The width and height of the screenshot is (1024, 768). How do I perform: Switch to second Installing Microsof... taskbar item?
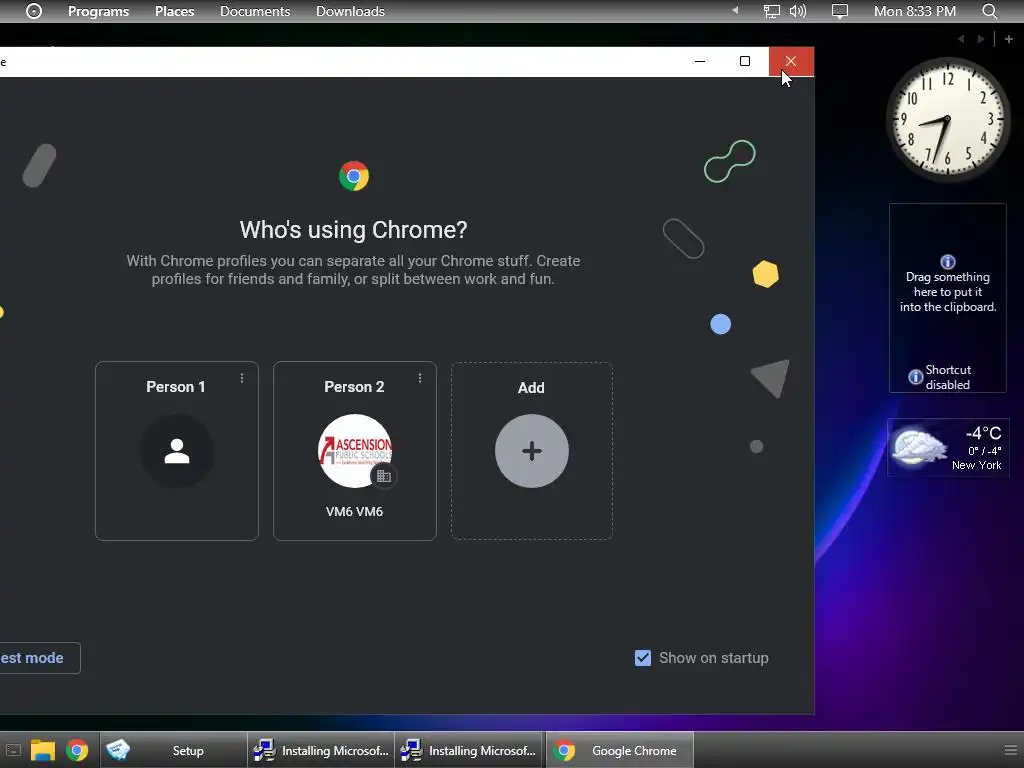469,750
